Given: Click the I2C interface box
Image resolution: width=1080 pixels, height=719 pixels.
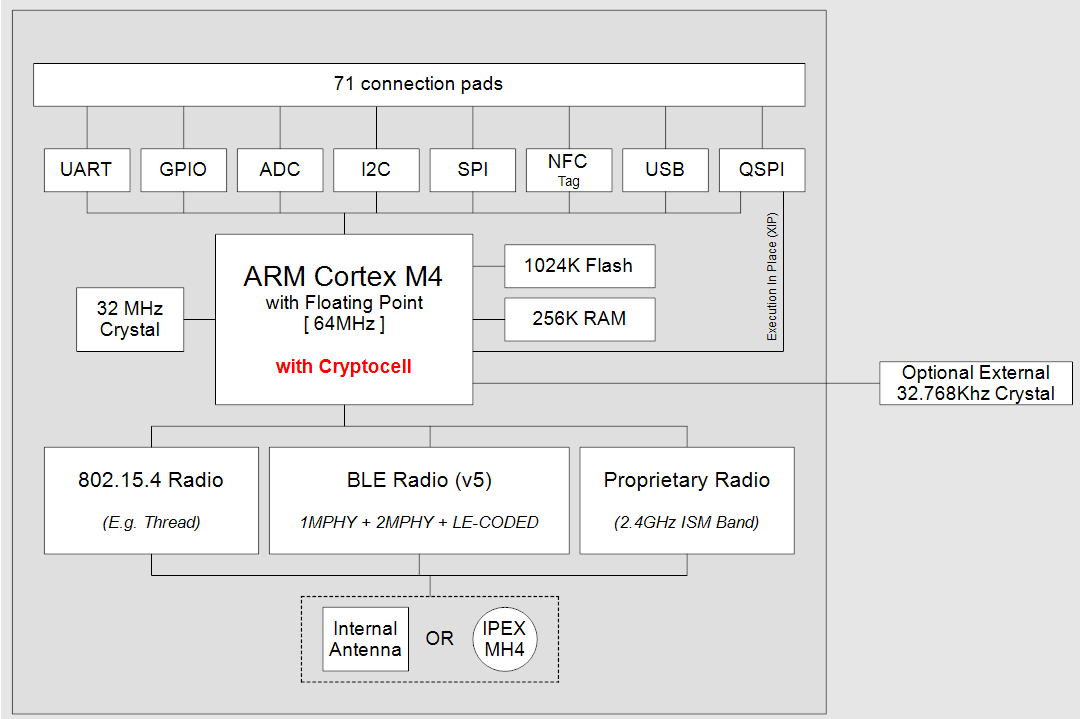Looking at the screenshot, I should point(376,170).
